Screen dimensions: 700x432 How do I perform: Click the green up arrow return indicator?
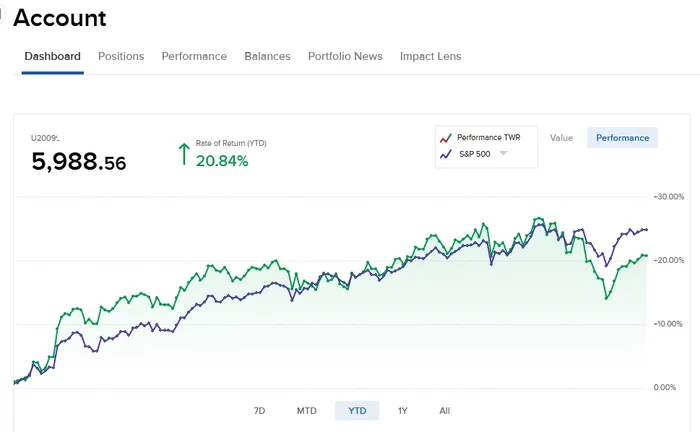[183, 154]
